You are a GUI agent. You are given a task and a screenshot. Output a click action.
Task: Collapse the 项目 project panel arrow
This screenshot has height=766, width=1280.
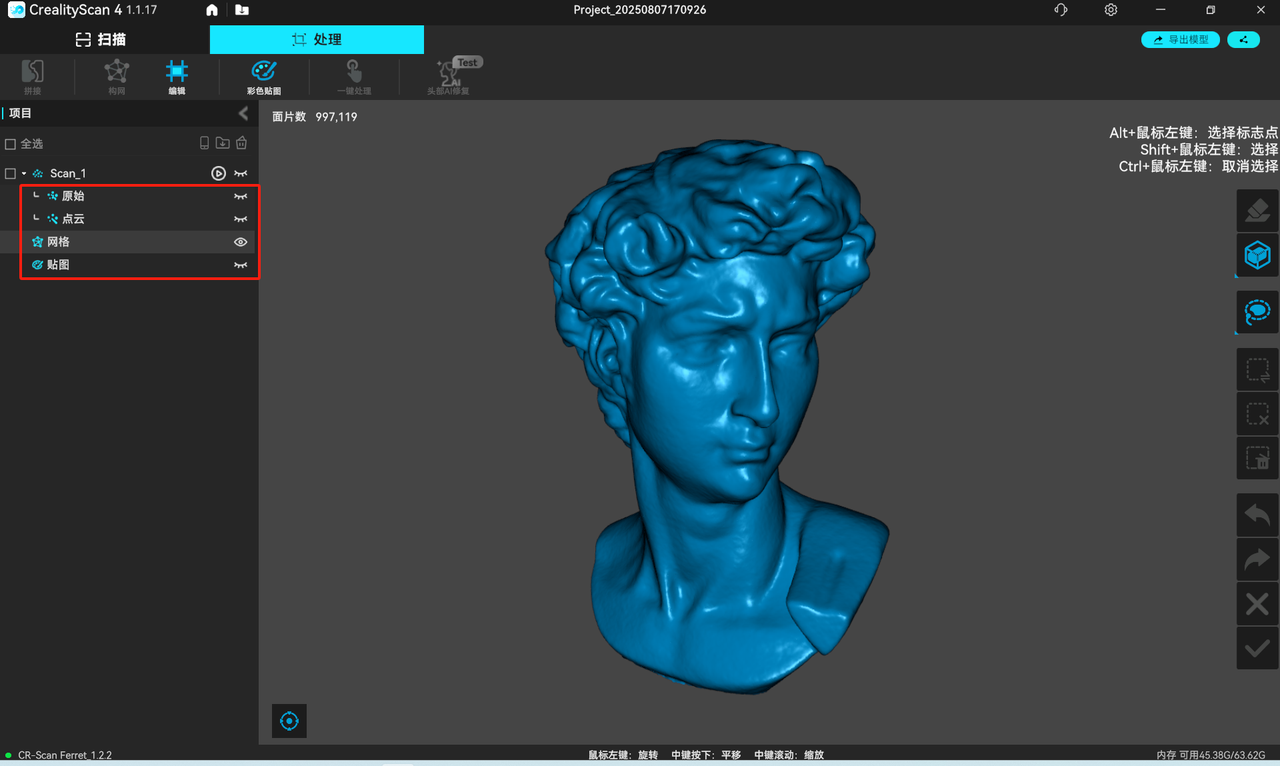click(x=243, y=113)
